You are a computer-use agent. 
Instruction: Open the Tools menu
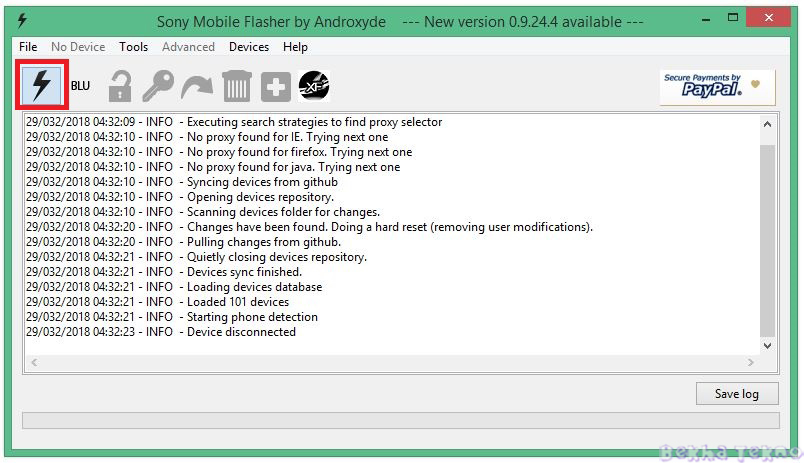click(133, 47)
